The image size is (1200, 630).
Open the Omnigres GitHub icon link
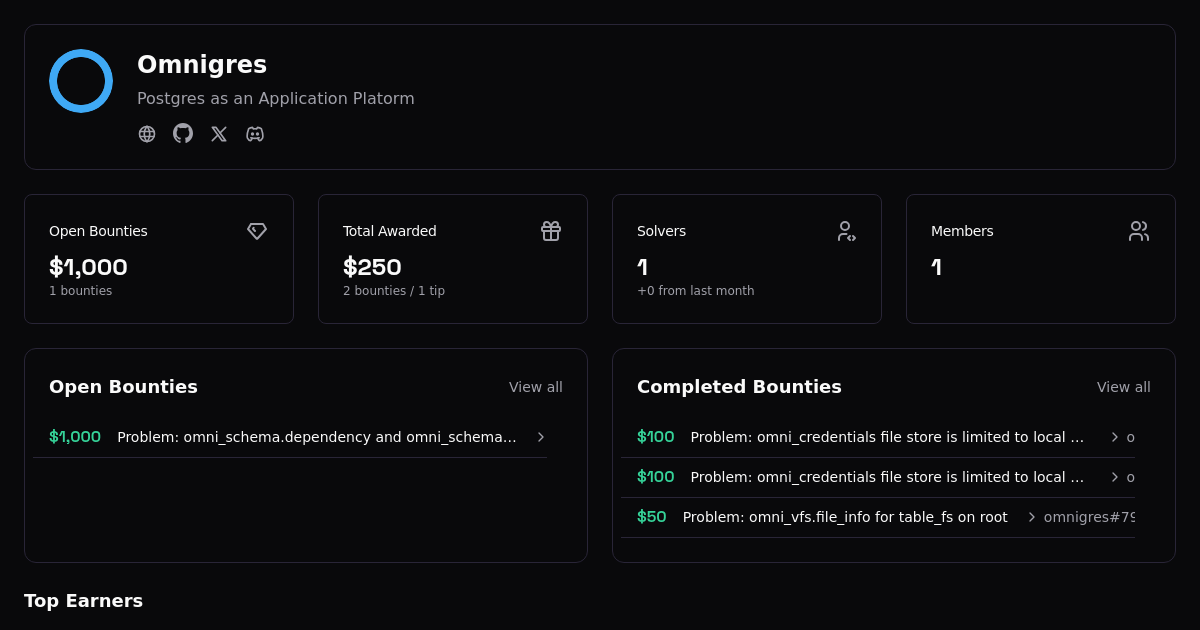click(x=183, y=133)
